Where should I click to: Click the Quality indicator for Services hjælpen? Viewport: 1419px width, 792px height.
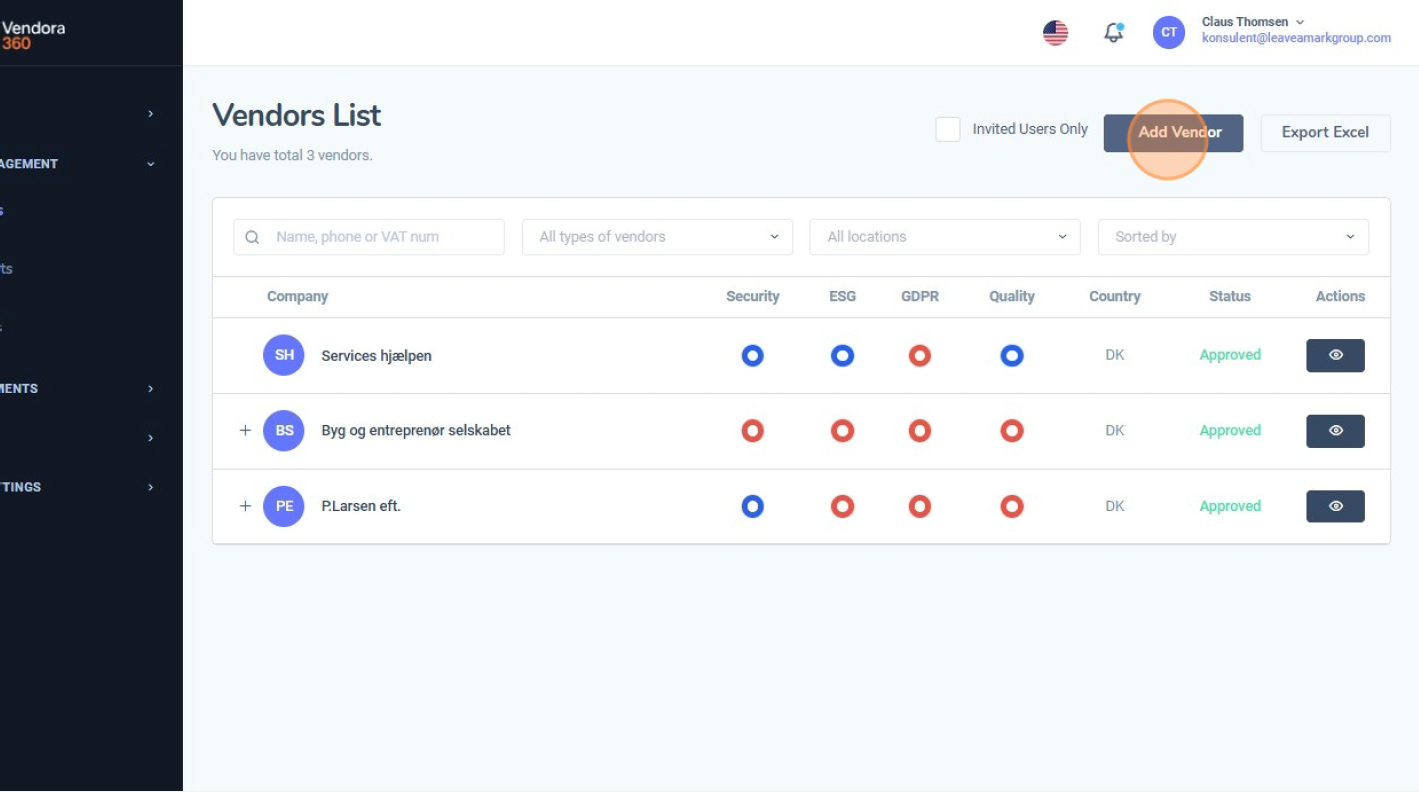(1011, 355)
